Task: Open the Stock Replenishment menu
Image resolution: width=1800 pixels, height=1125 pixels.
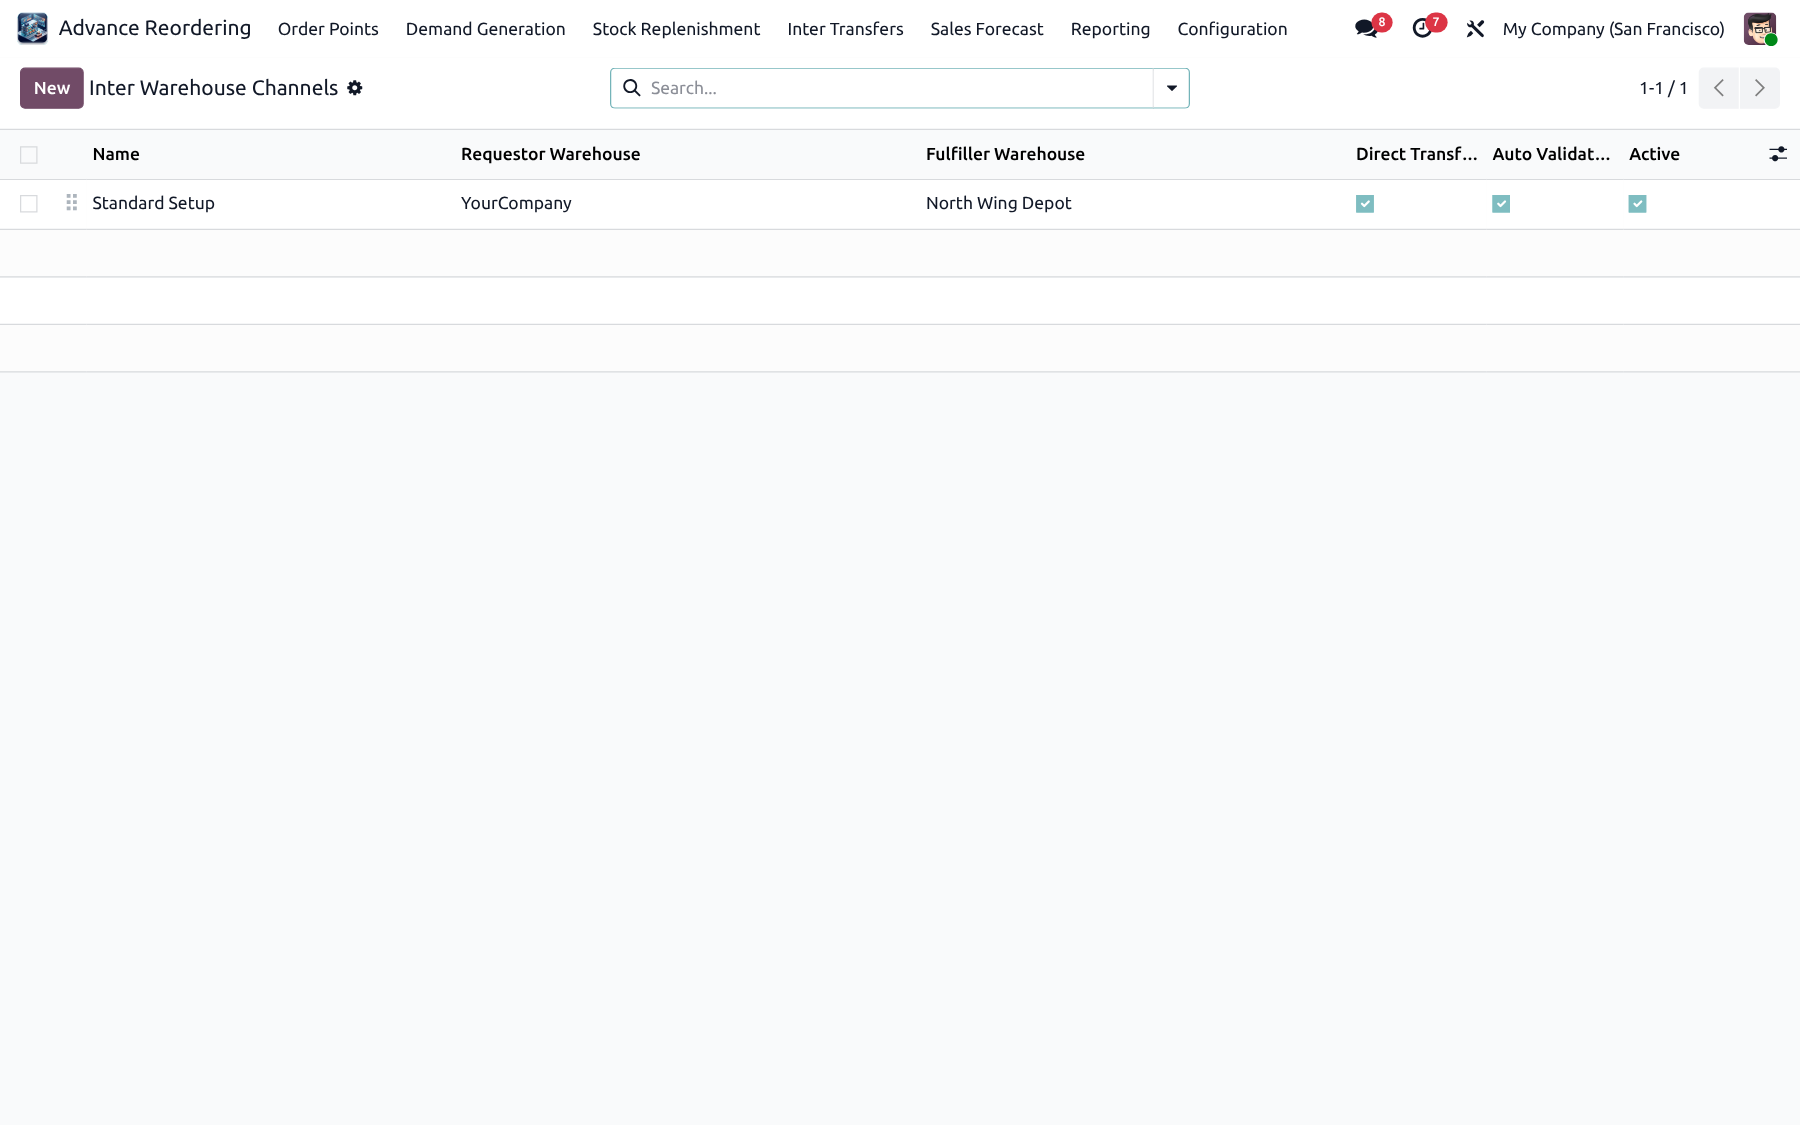Action: point(676,29)
